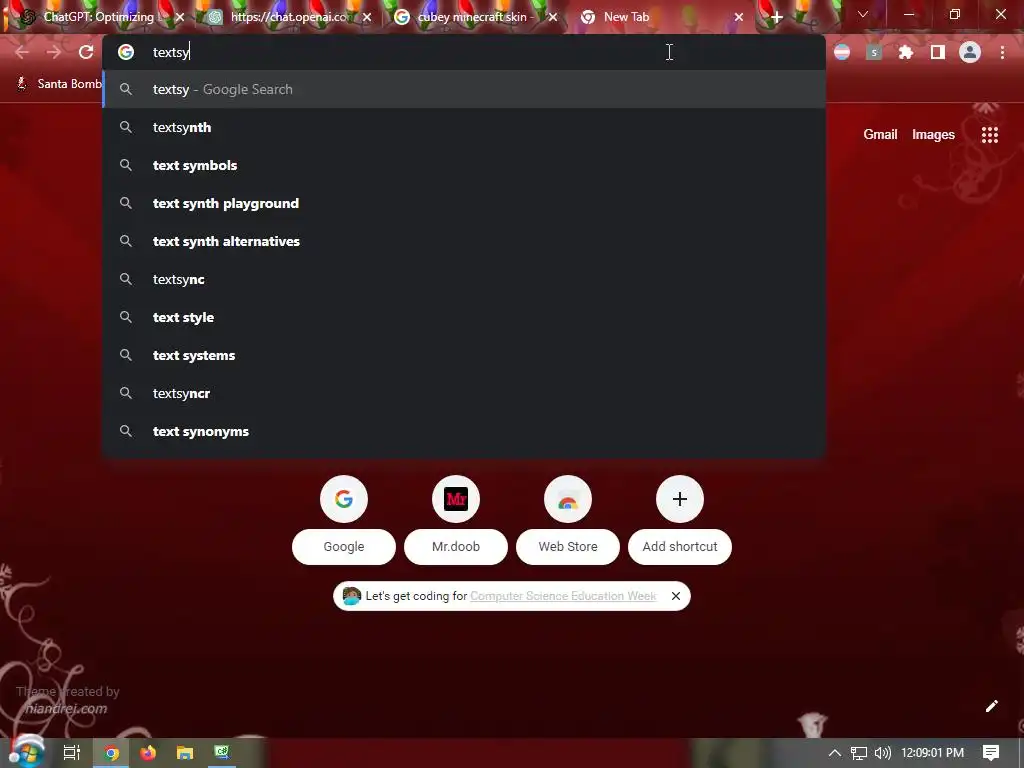Open the Gmail link
1024x768 pixels.
coord(880,135)
